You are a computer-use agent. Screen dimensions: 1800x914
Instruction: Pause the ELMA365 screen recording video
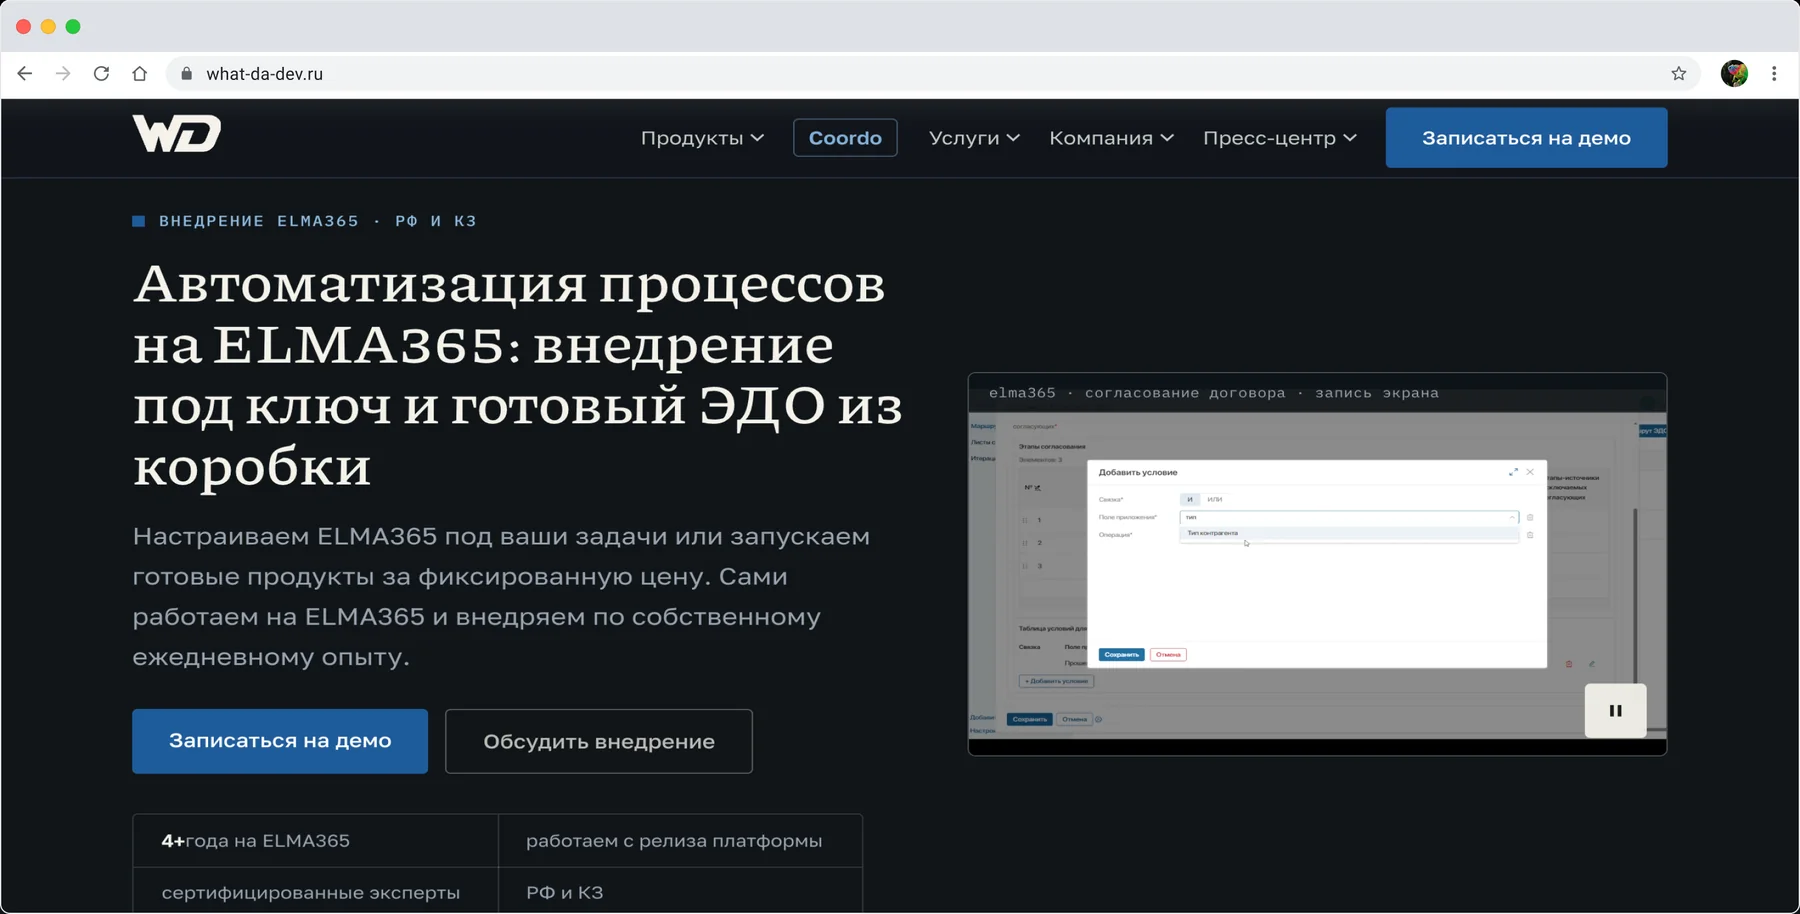pos(1615,711)
